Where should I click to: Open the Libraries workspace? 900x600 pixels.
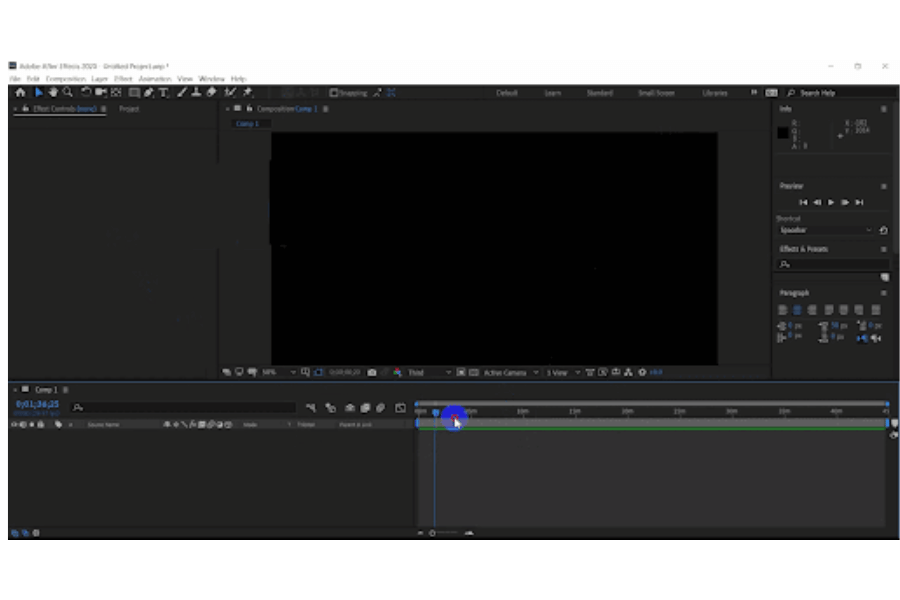[x=715, y=93]
